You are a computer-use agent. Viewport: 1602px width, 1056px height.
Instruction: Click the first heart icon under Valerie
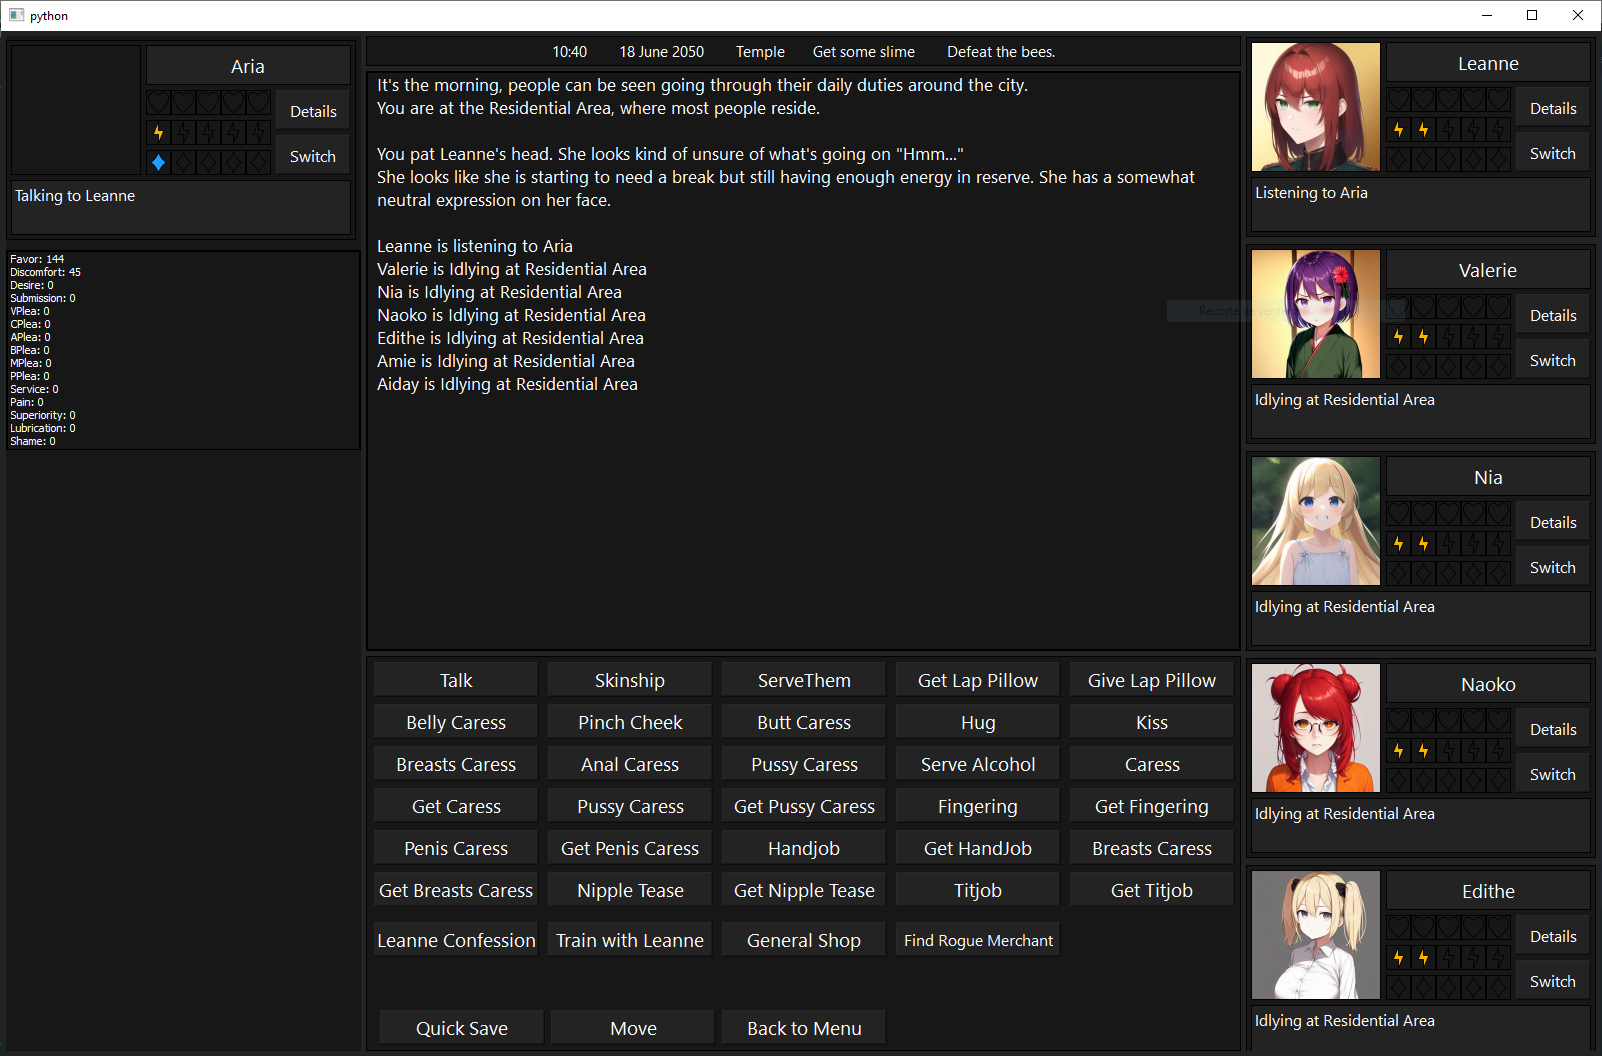[1398, 306]
